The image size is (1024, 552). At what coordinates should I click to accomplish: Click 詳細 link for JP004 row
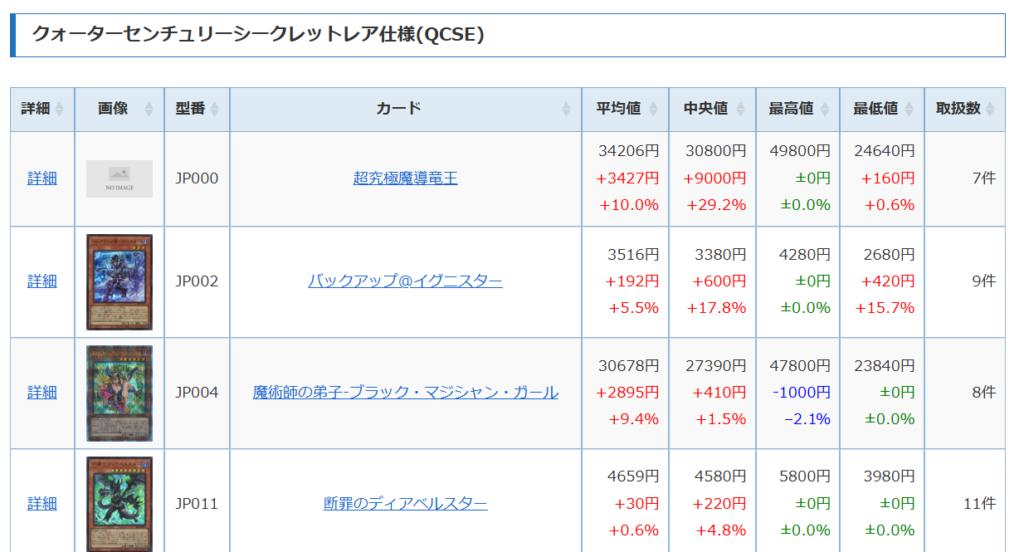tap(42, 393)
